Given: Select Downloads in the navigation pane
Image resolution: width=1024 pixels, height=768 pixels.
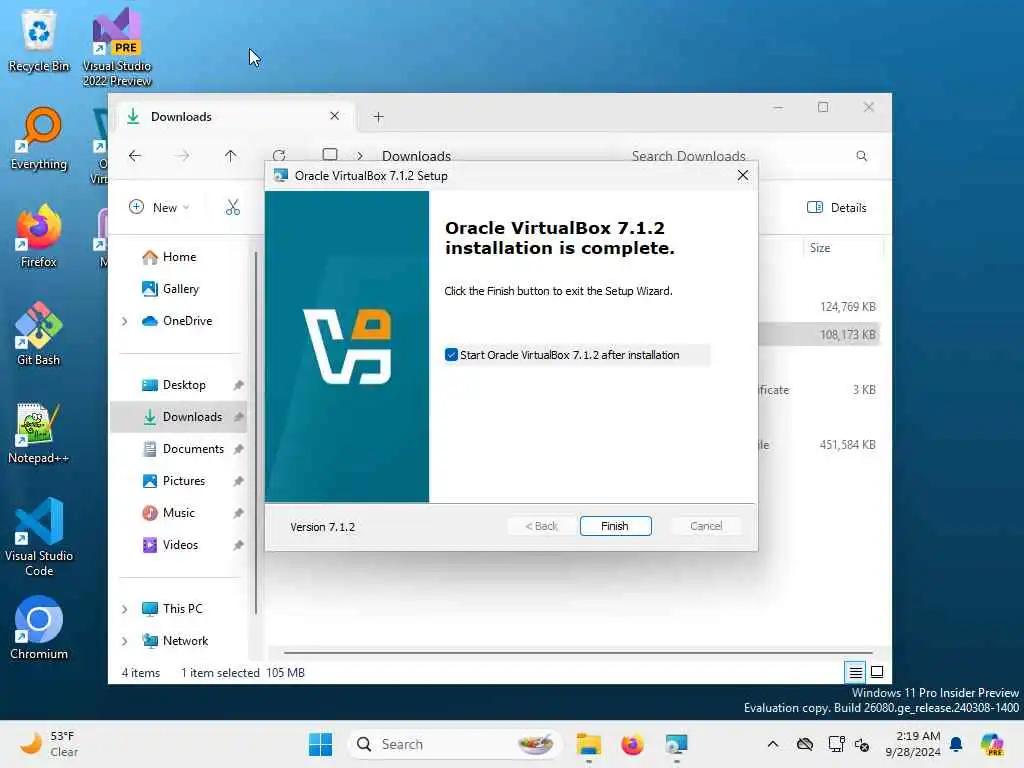Looking at the screenshot, I should coord(178,417).
